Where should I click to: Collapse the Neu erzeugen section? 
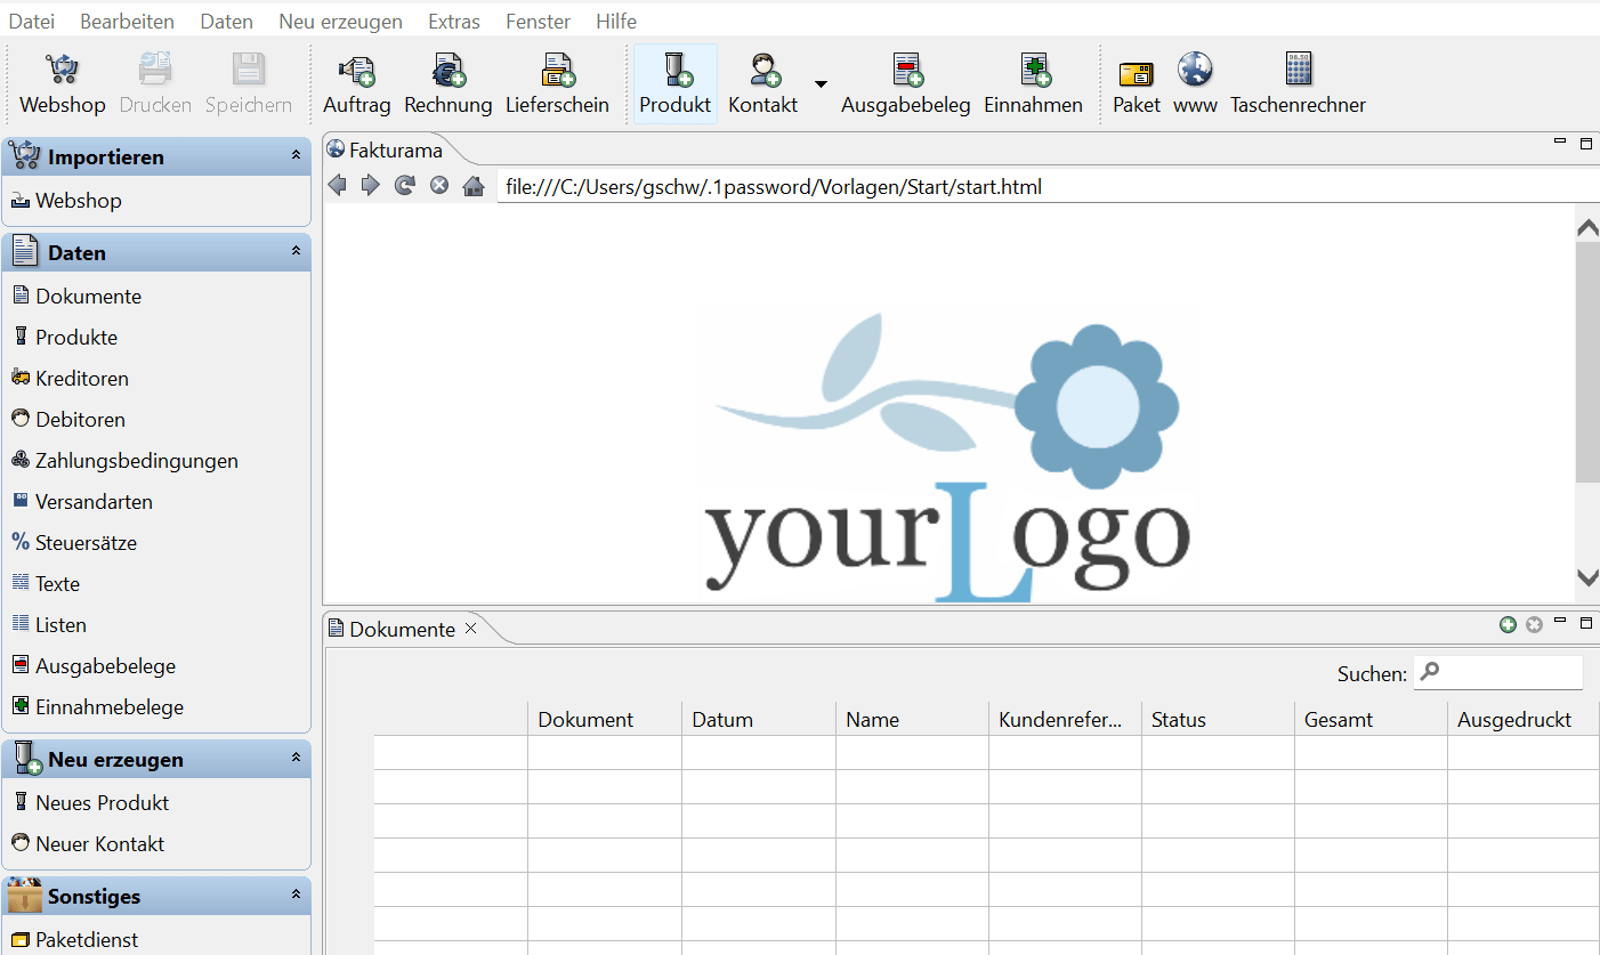(x=296, y=758)
